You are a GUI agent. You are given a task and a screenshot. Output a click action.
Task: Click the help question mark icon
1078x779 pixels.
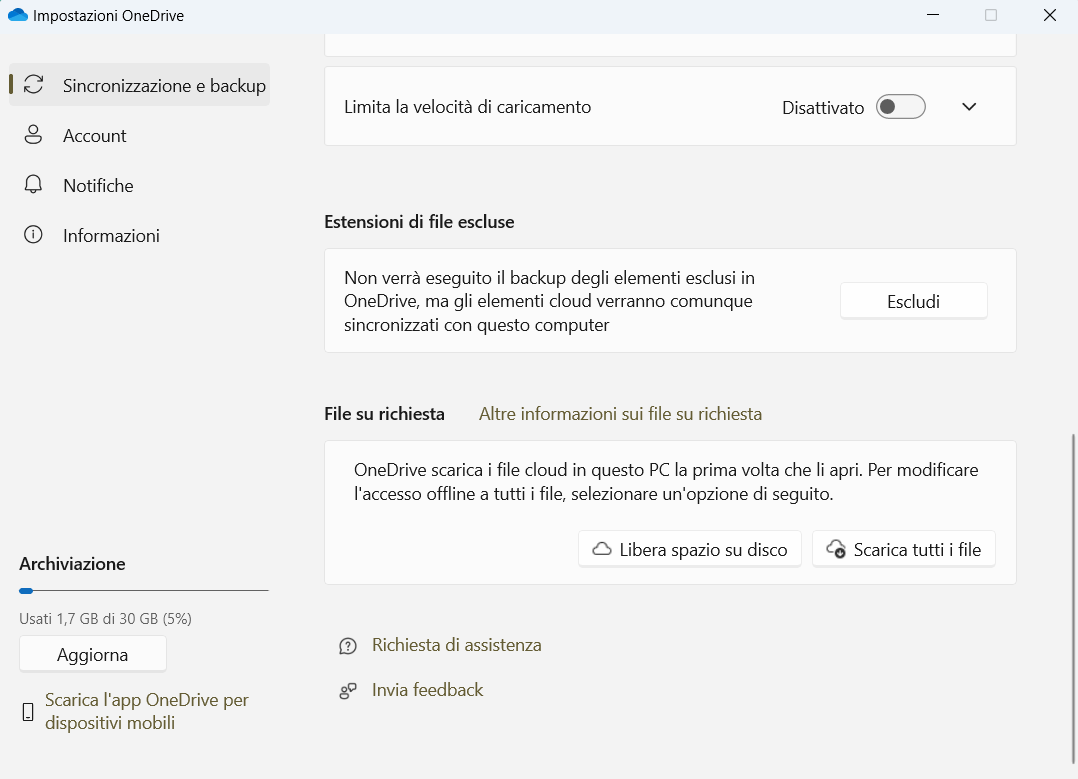click(x=348, y=646)
